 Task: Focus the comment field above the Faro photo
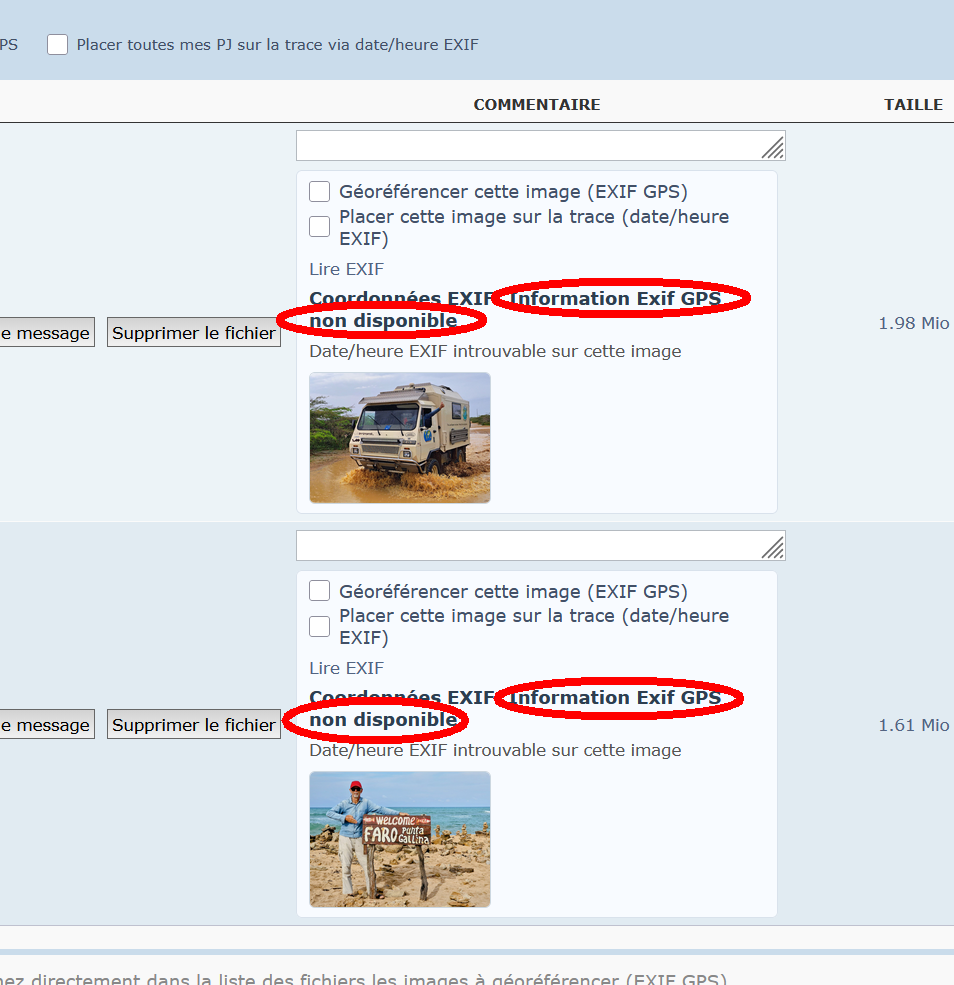(528, 545)
